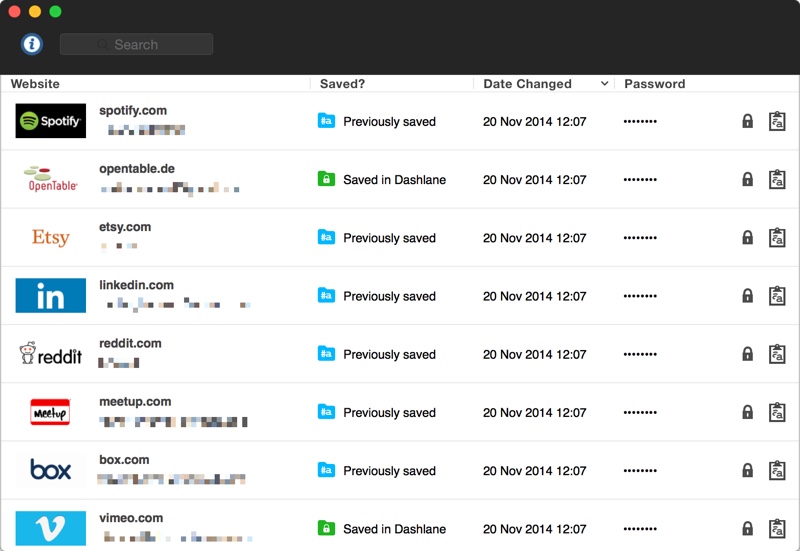Select the vimeo.com site name
800x551 pixels.
tap(131, 518)
